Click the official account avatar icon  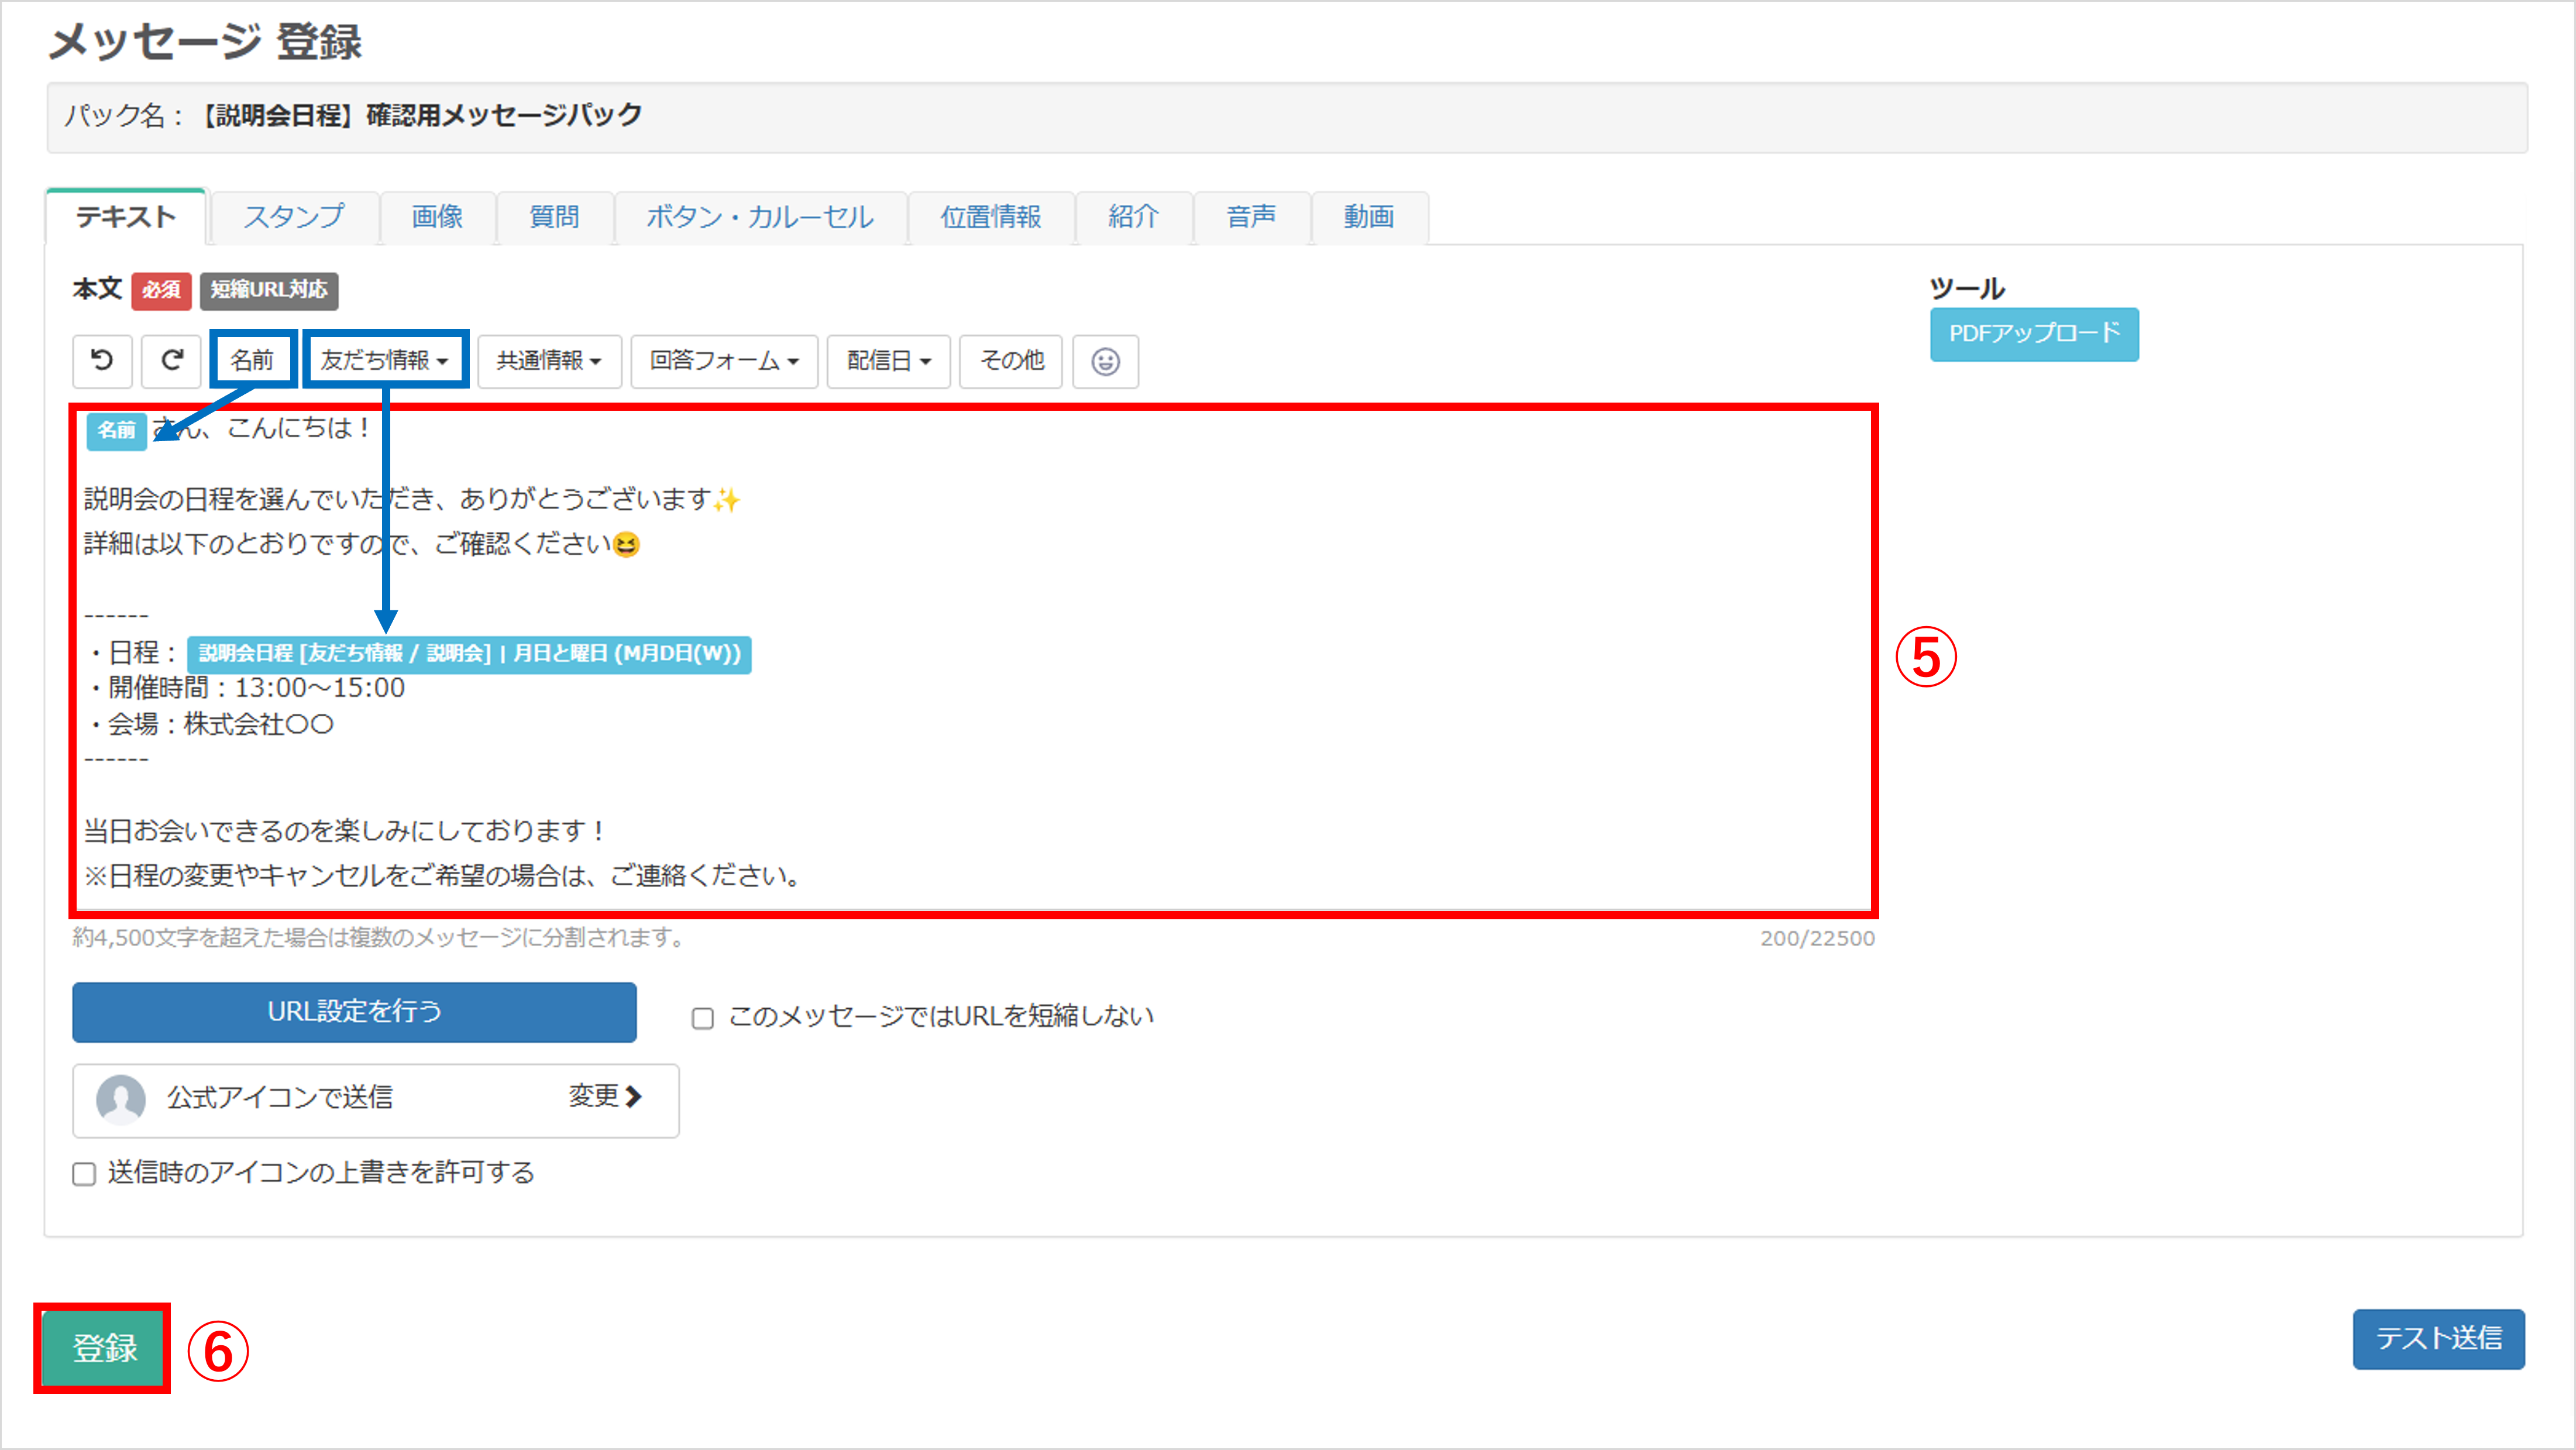point(121,1099)
